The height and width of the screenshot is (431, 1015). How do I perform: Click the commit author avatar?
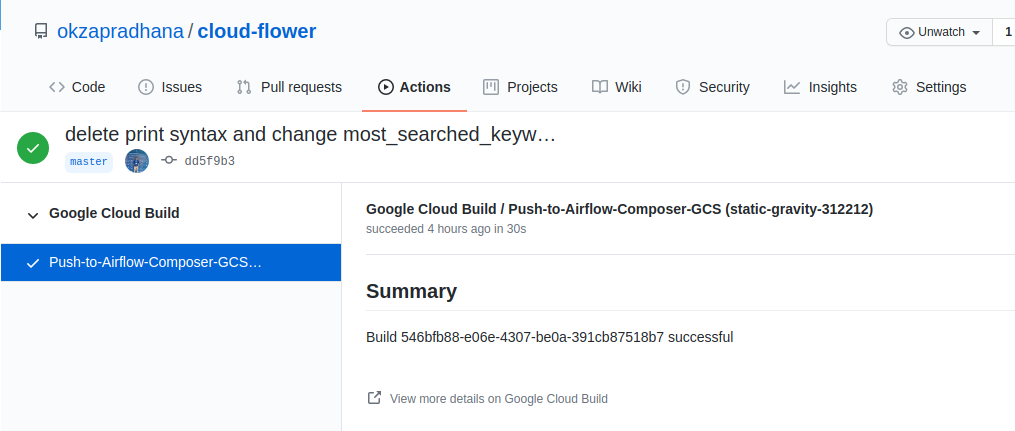(x=137, y=161)
